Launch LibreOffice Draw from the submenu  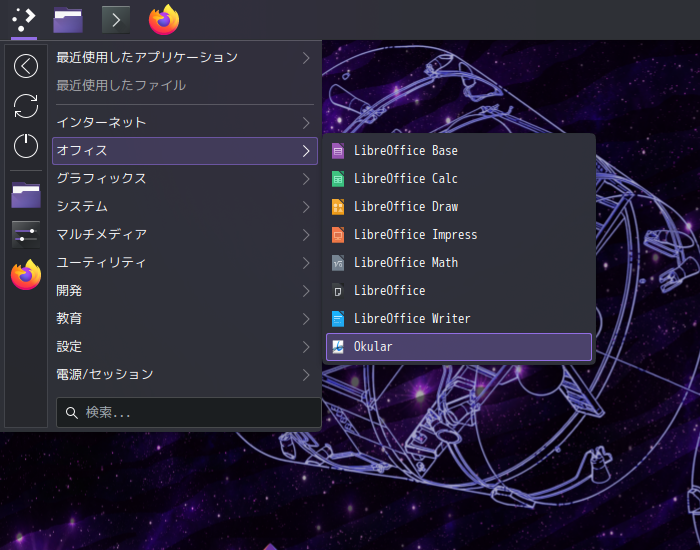[459, 207]
